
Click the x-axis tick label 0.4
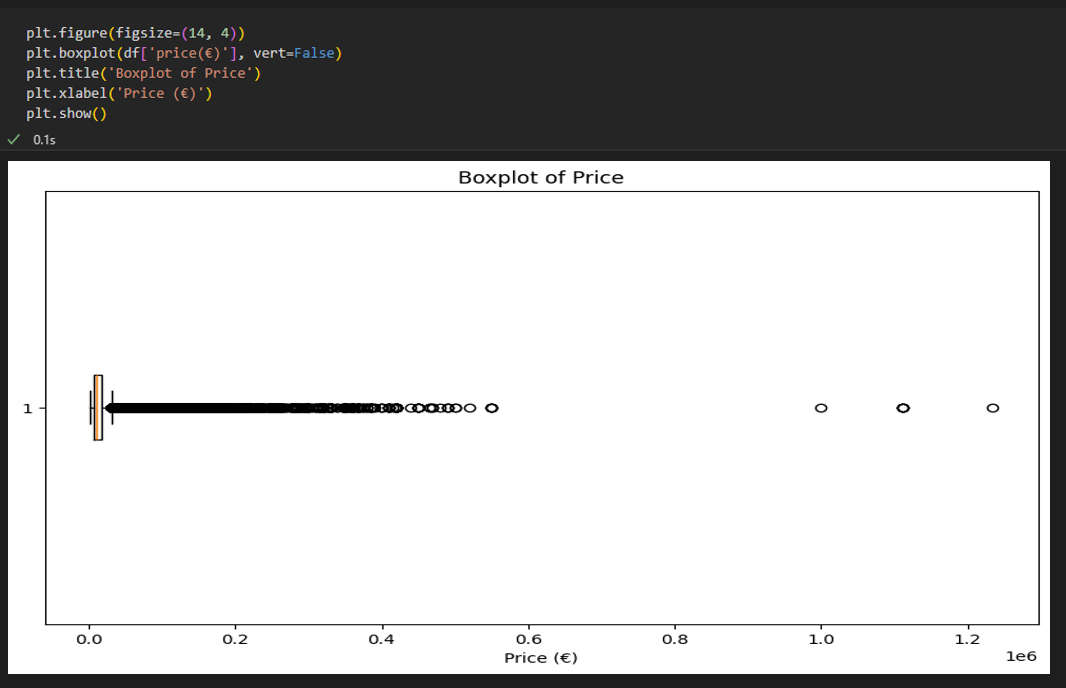[381, 639]
